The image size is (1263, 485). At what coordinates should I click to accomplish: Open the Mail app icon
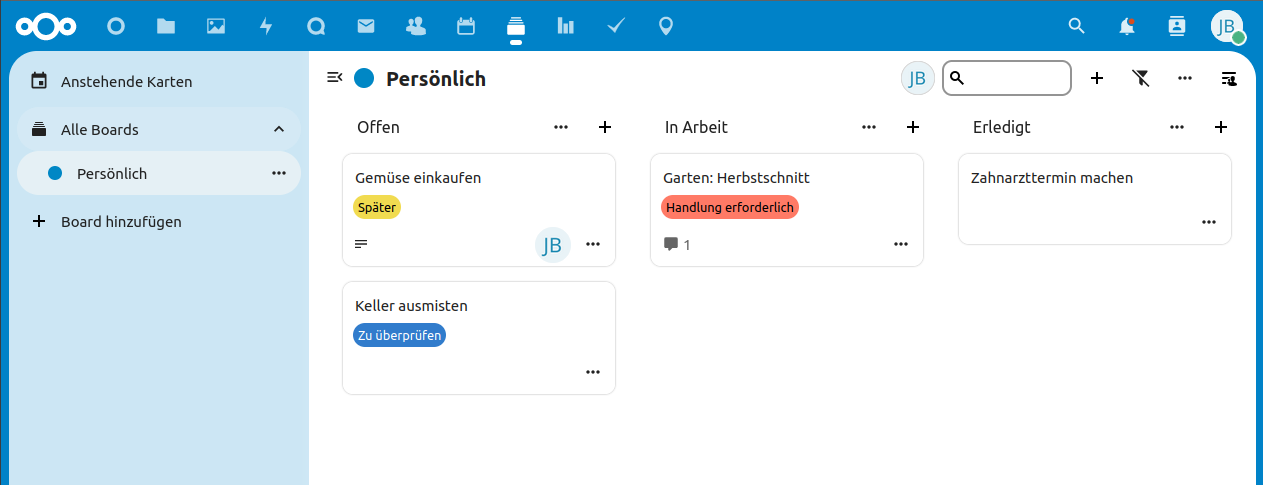coord(366,26)
